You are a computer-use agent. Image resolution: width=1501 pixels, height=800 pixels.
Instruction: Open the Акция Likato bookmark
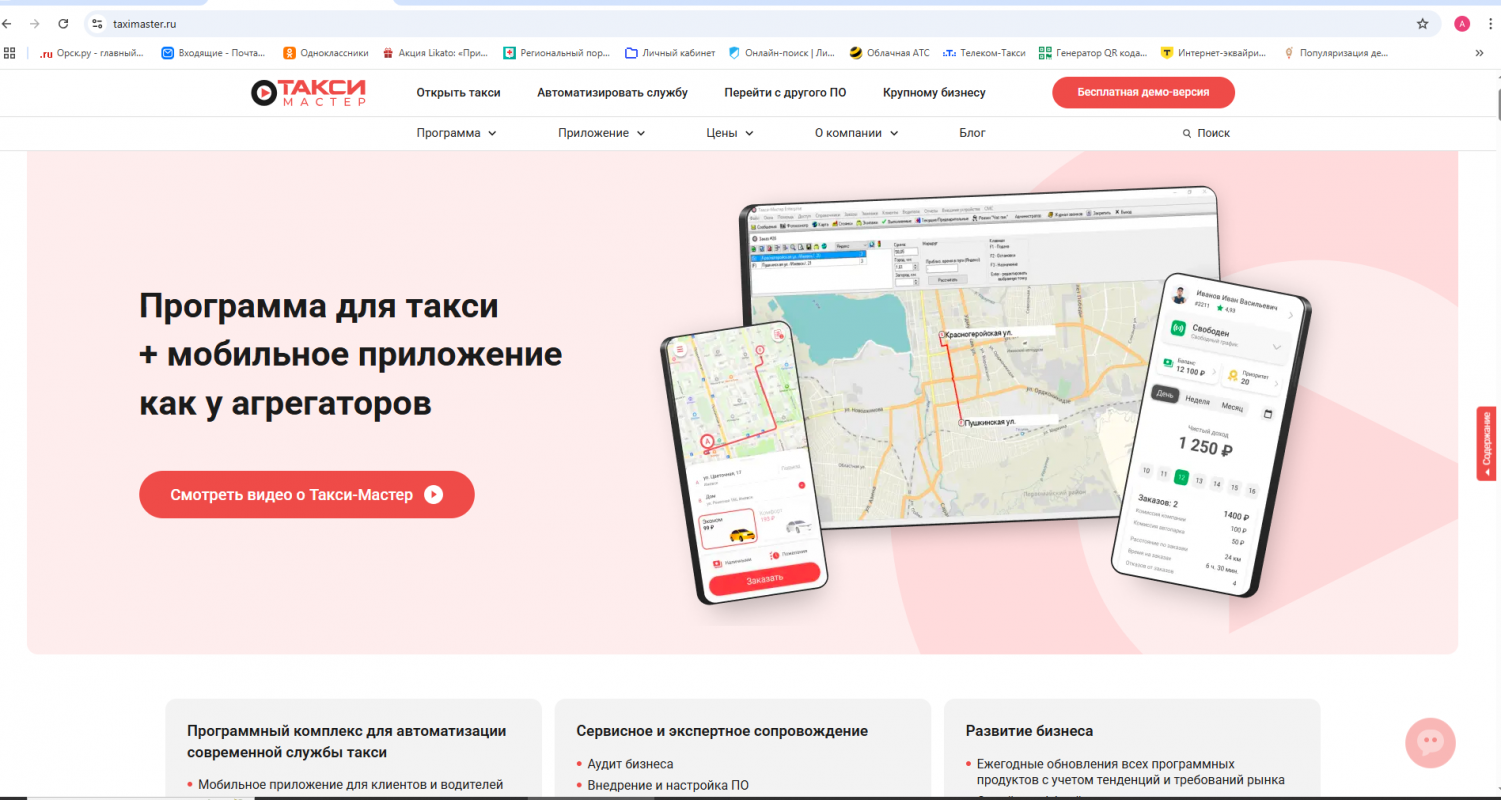click(x=435, y=53)
